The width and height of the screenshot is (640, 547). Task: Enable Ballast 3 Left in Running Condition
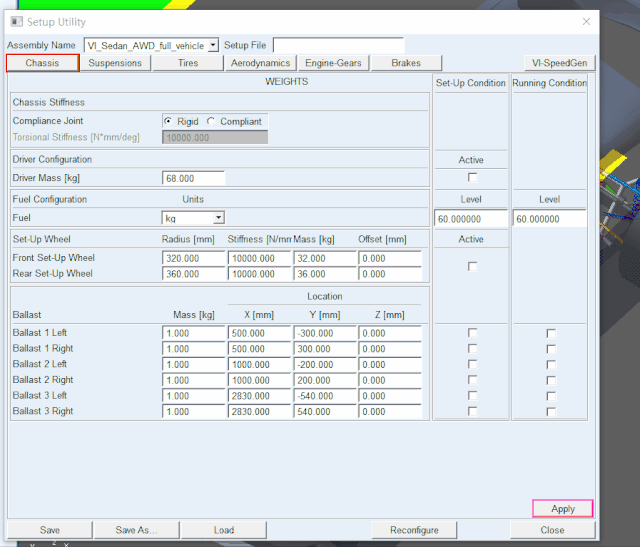point(551,396)
